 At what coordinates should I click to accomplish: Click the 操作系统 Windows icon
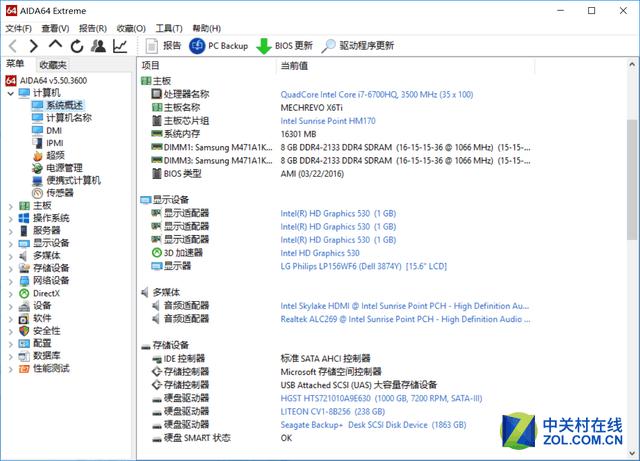tap(24, 218)
